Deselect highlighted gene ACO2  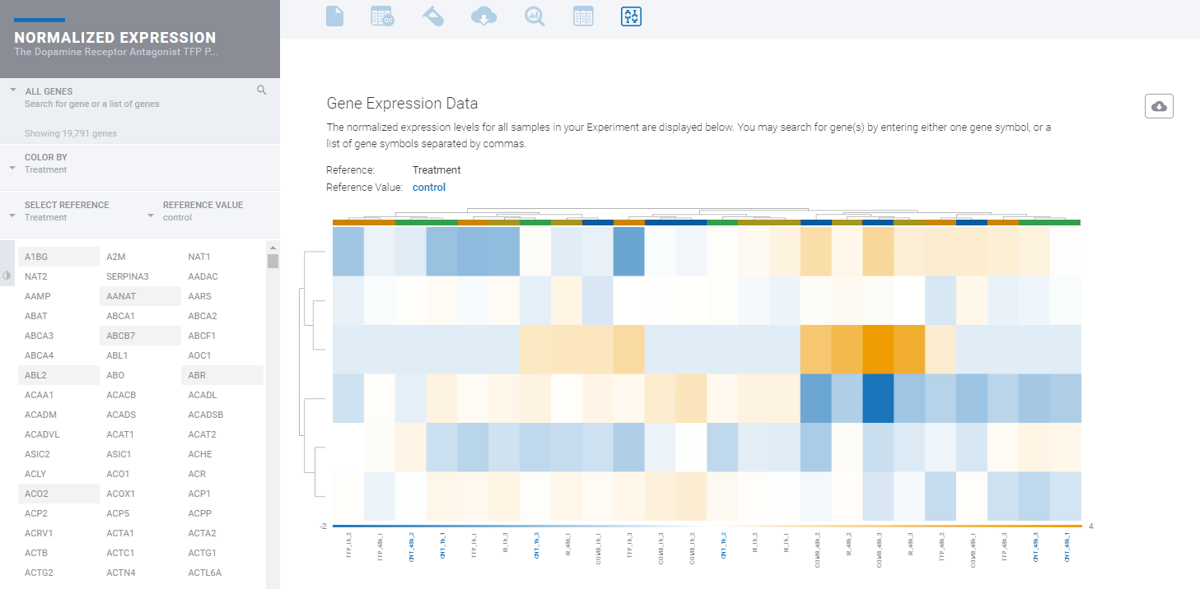click(58, 494)
